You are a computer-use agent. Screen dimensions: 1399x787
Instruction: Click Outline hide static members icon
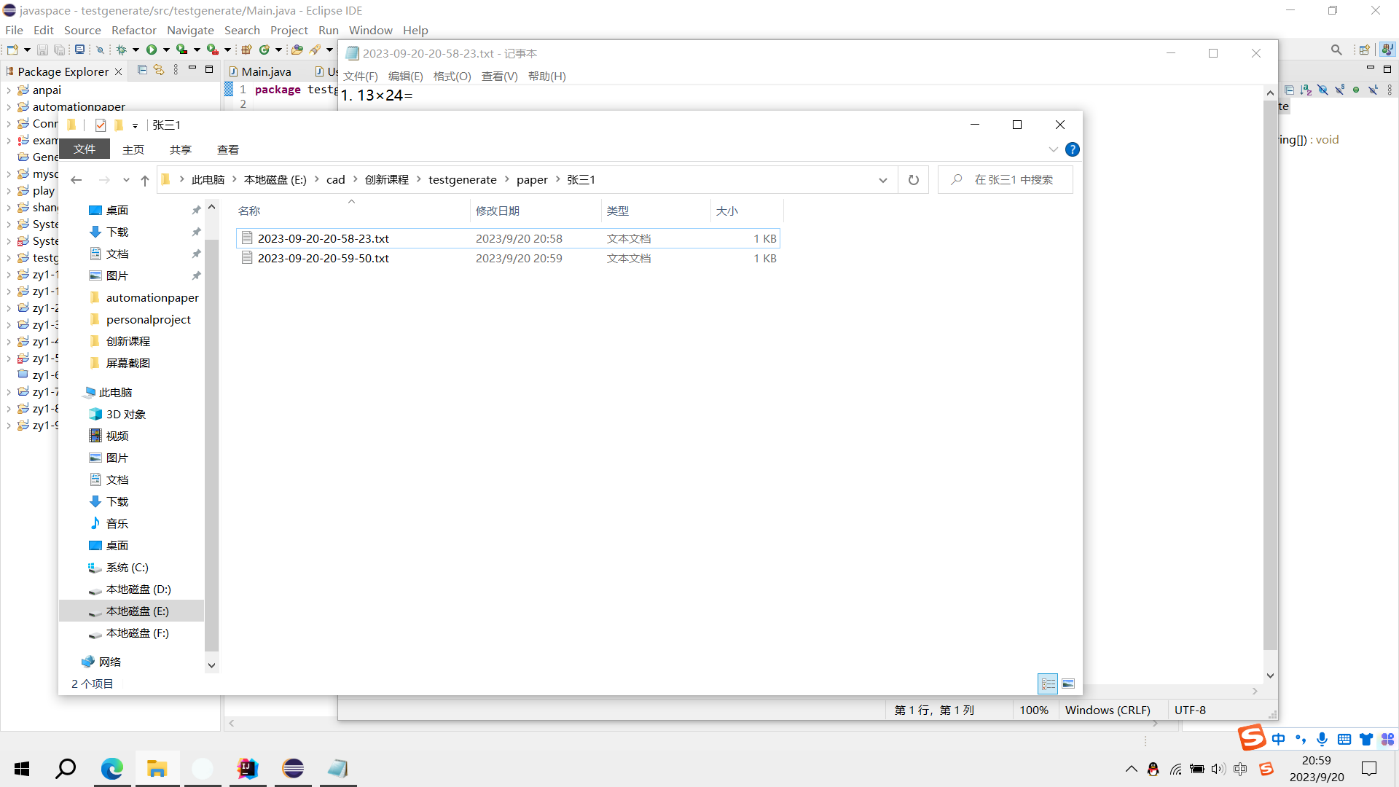pos(1339,90)
